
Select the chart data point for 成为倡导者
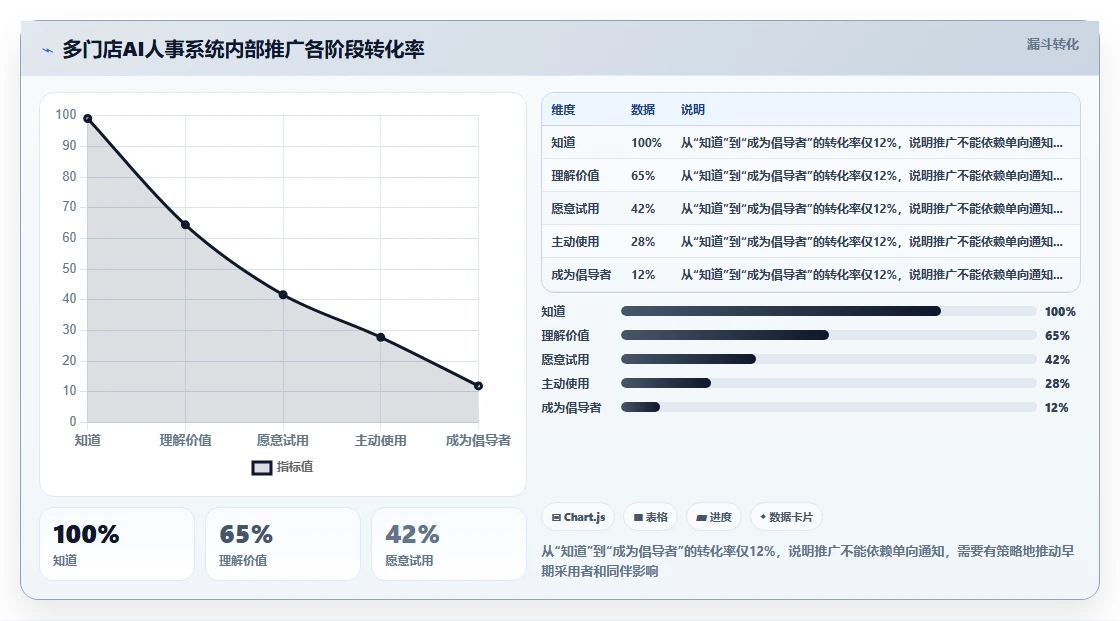[x=479, y=386]
